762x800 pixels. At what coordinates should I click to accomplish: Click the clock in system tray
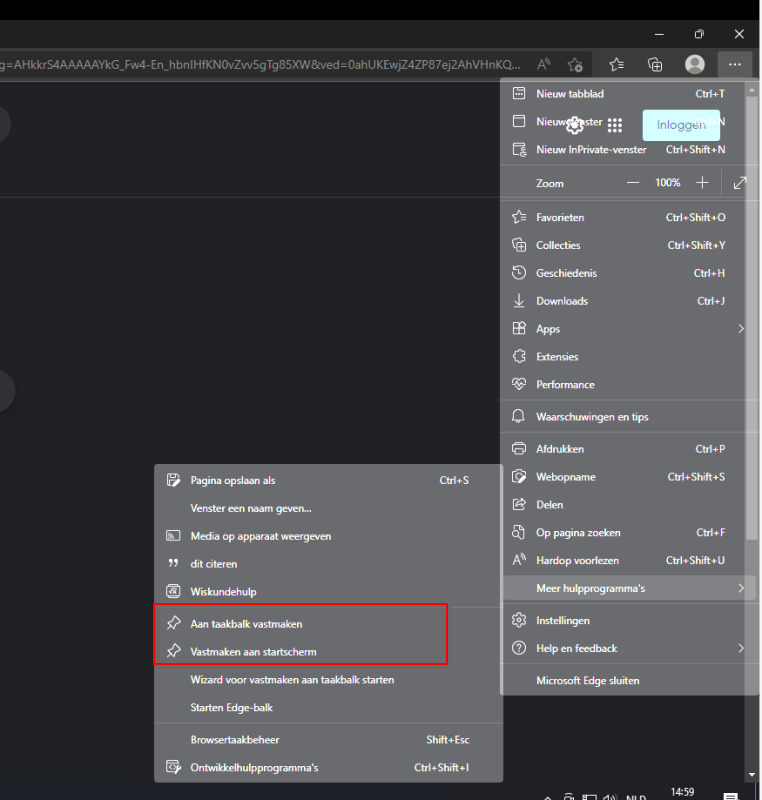[682, 793]
